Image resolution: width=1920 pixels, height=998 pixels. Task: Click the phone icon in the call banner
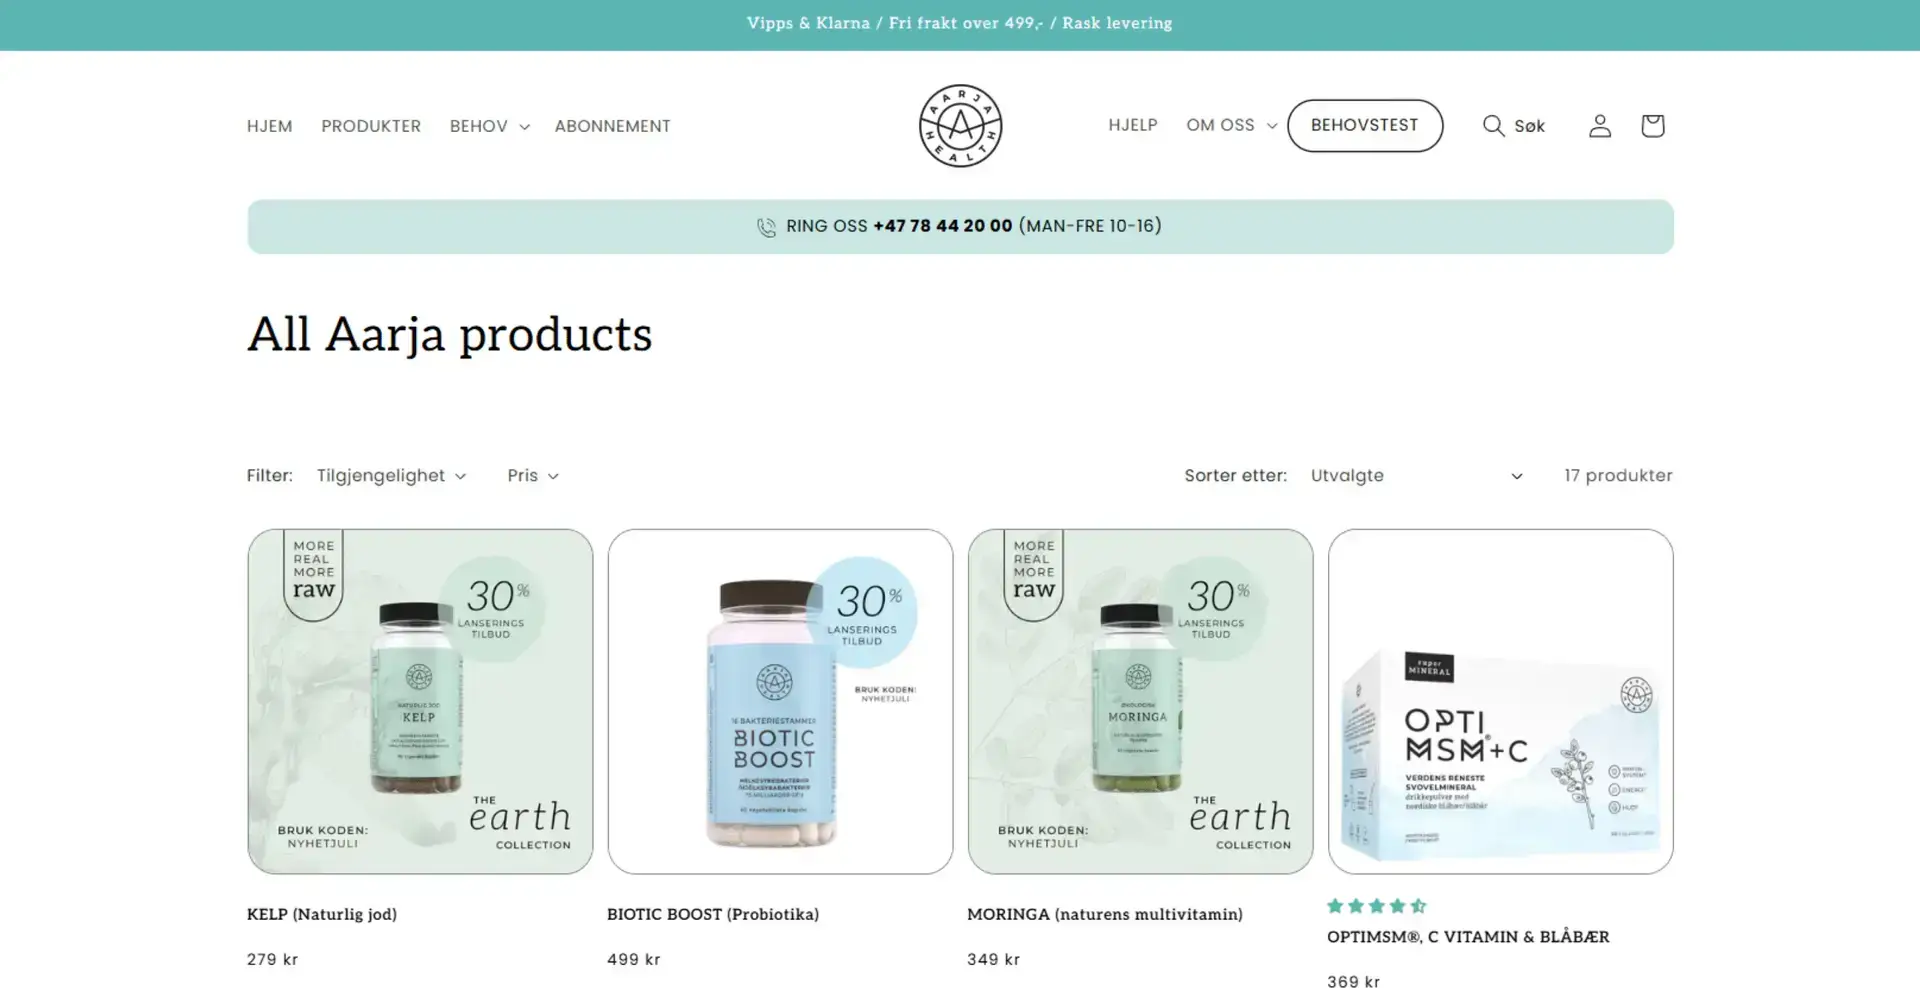[x=766, y=227]
